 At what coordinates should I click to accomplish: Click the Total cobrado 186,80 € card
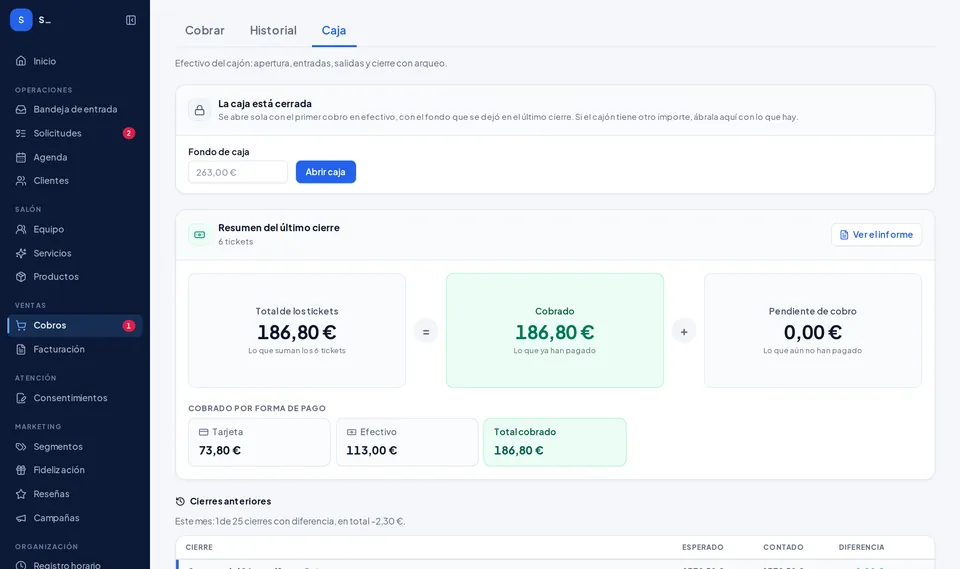(555, 442)
